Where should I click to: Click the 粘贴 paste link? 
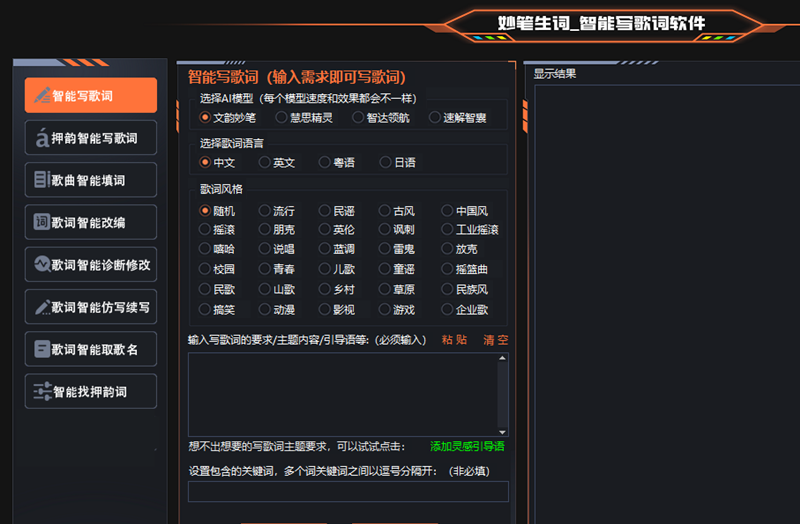tap(454, 340)
